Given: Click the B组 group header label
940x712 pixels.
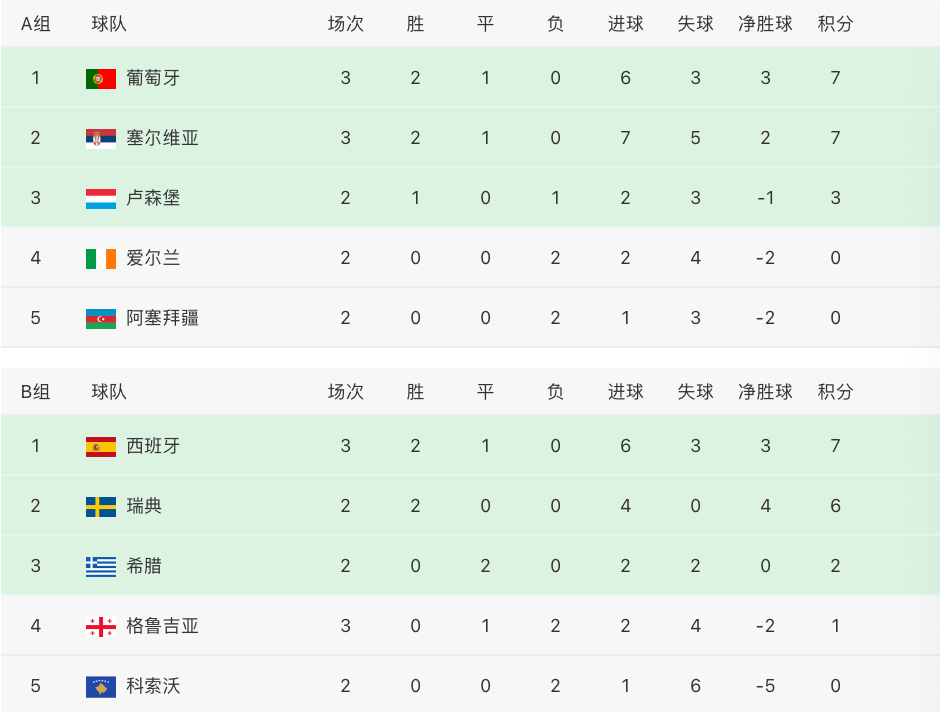Looking at the screenshot, I should [x=35, y=392].
